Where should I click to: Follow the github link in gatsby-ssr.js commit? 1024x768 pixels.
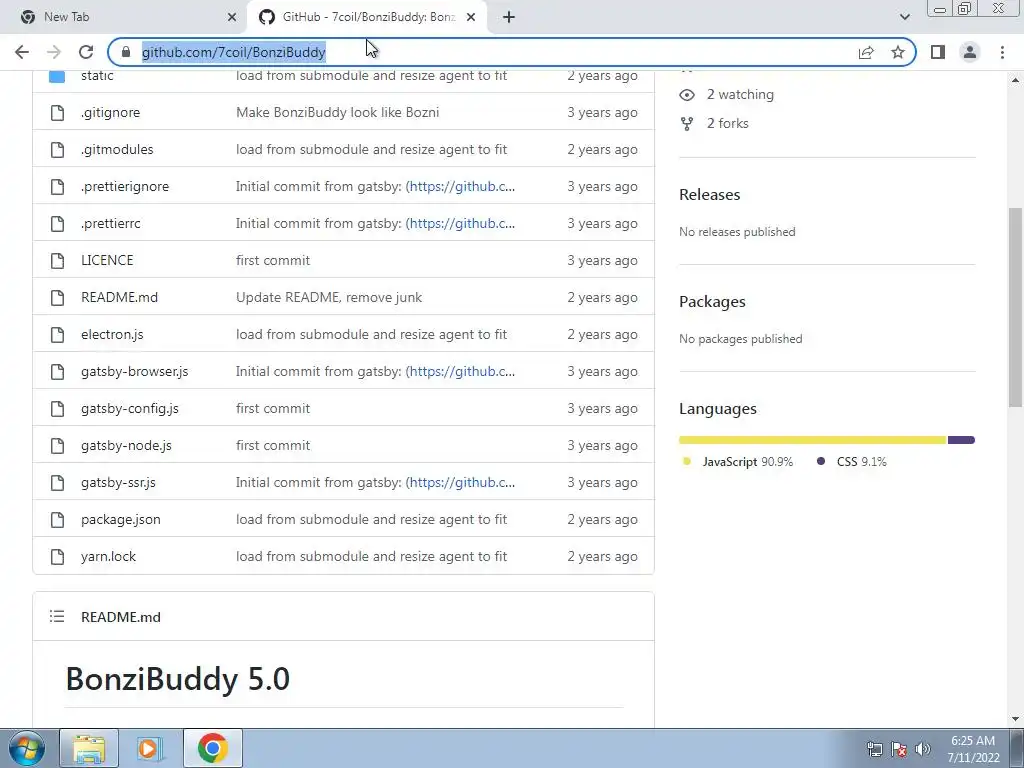coord(462,483)
